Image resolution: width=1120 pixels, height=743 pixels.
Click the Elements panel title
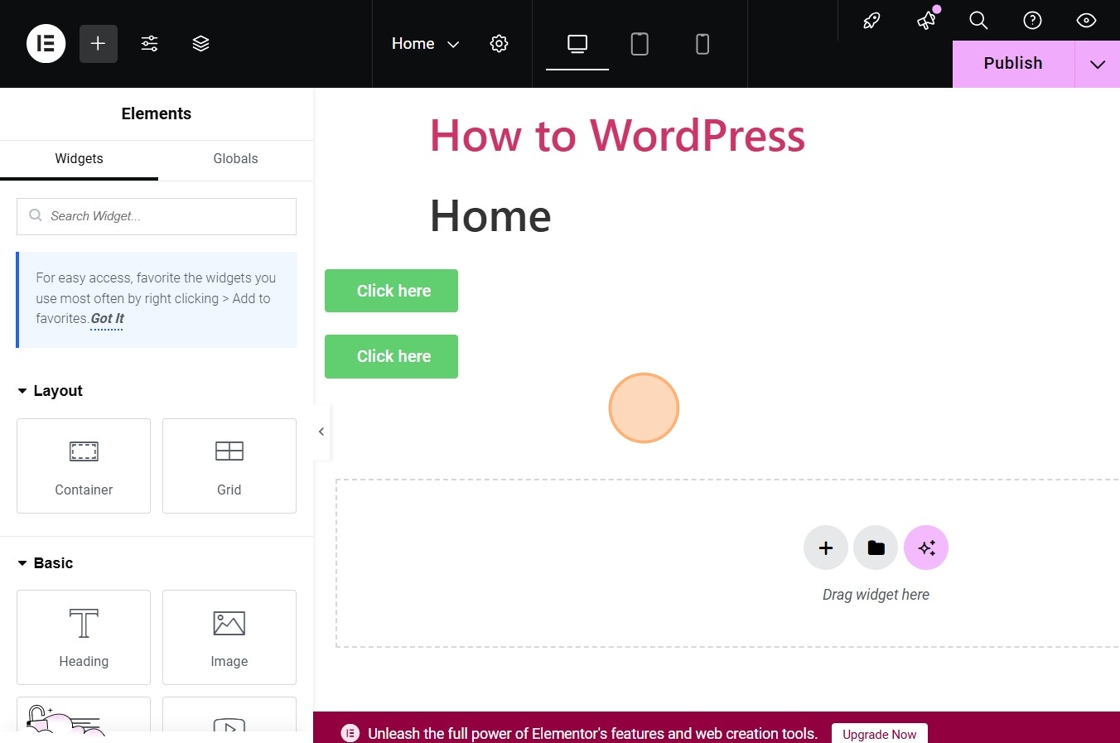pyautogui.click(x=156, y=114)
